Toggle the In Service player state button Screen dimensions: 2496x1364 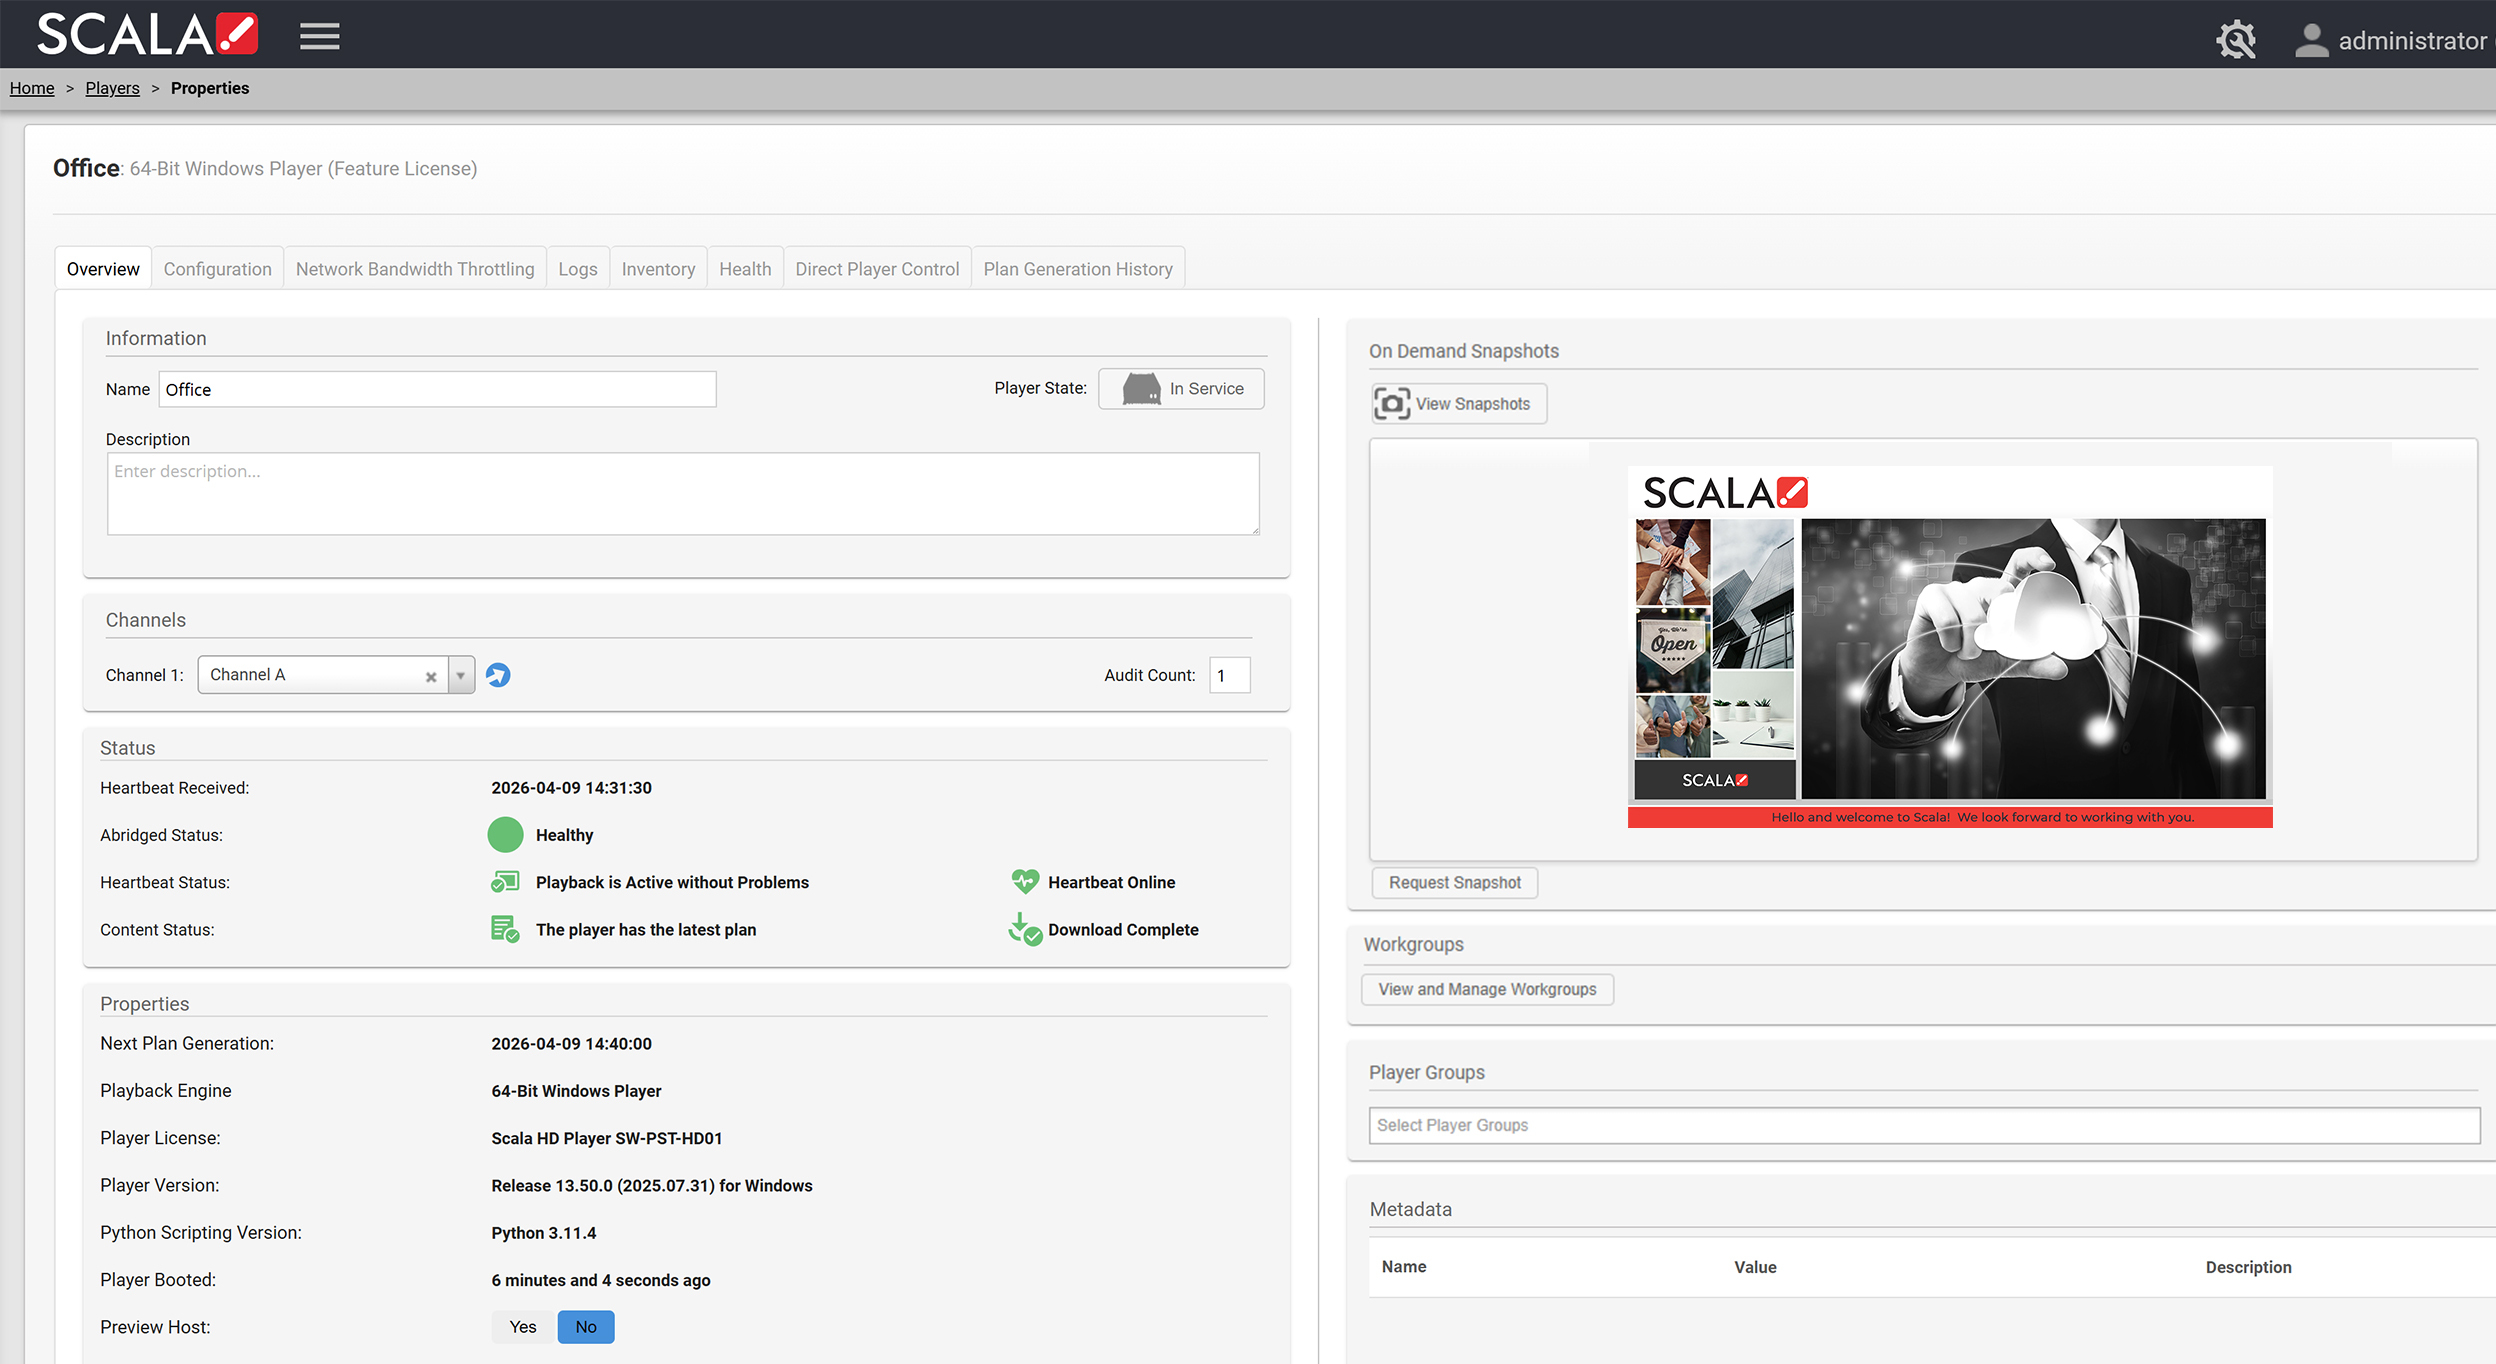coord(1181,389)
